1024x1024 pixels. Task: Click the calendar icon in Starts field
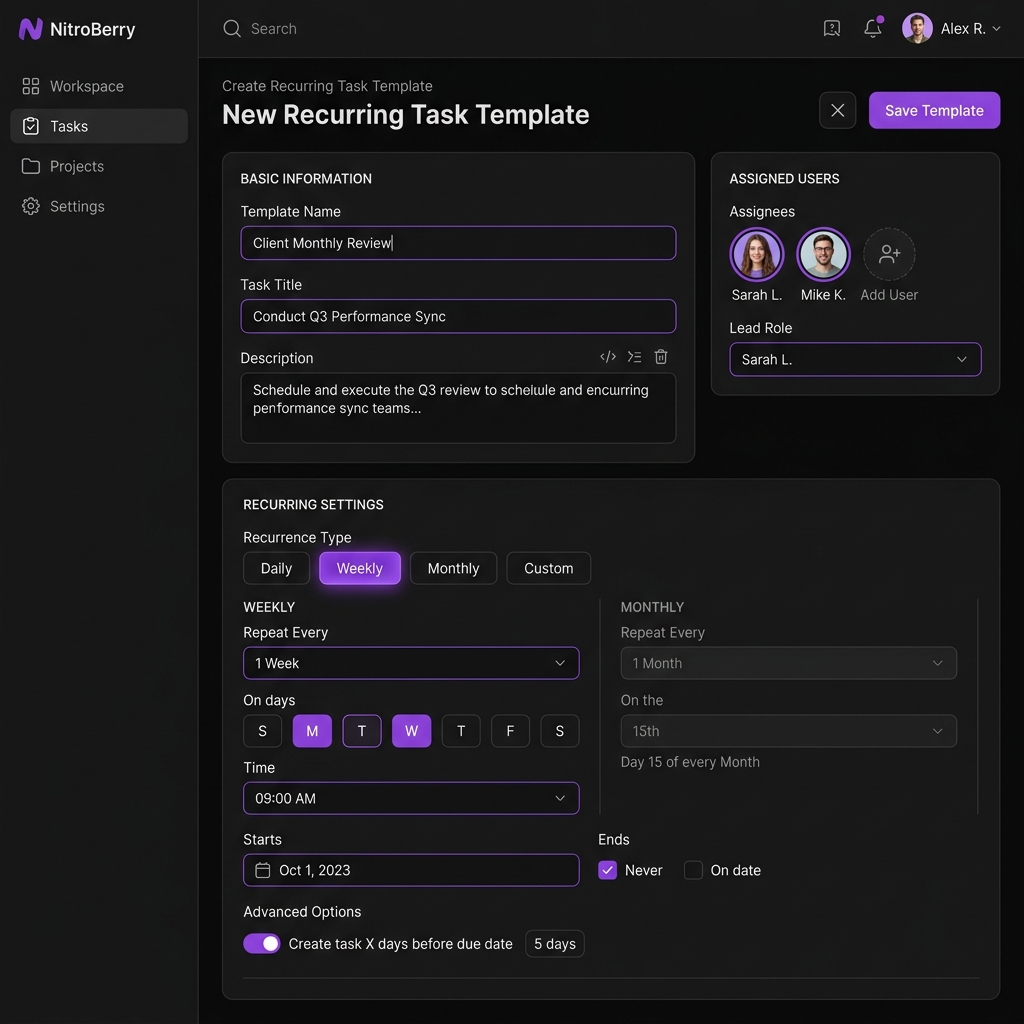tap(263, 870)
